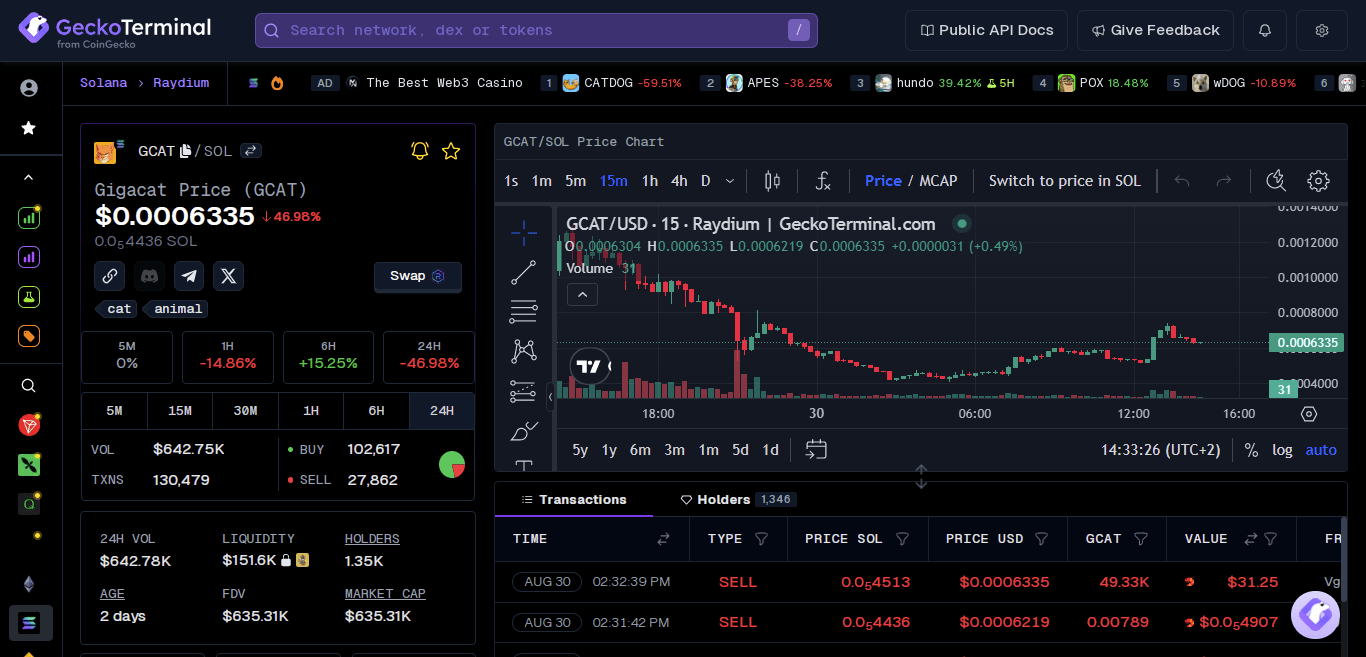Open the timezone menu showing UTC+2
This screenshot has width=1366, height=657.
(1161, 450)
